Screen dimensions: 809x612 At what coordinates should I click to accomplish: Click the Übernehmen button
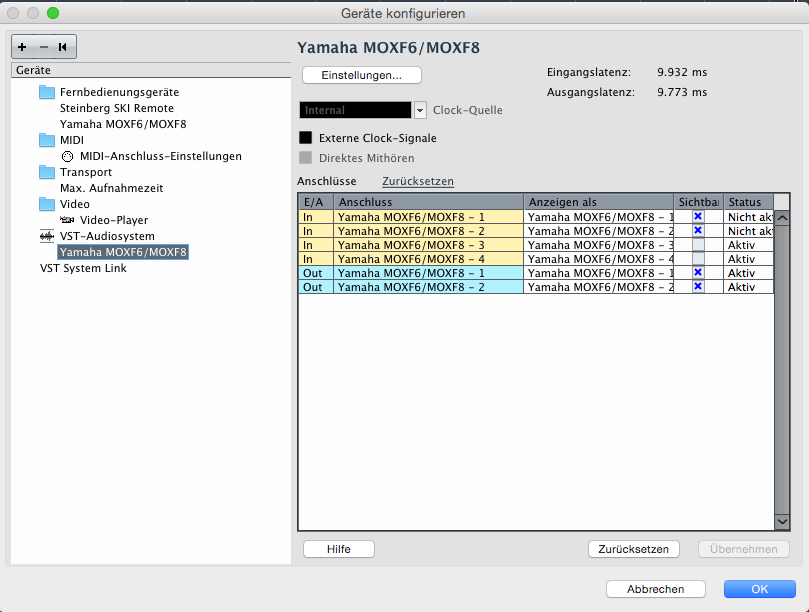[x=743, y=549]
